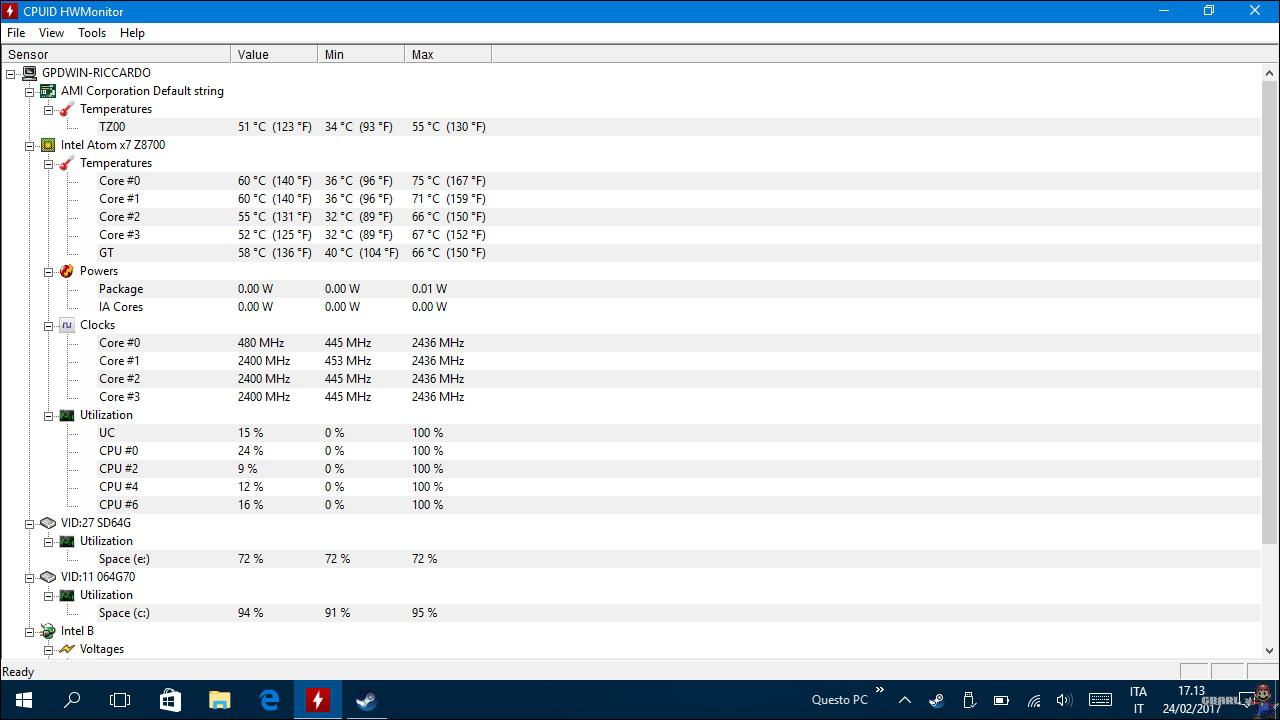1280x720 pixels.
Task: Click the utilization icon under VID:11 064G70
Action: tap(66, 595)
